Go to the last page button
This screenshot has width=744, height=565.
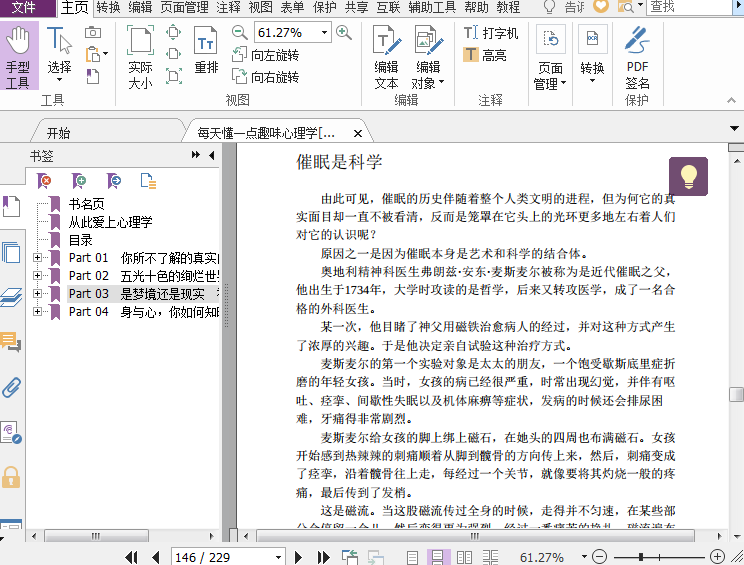pyautogui.click(x=323, y=557)
